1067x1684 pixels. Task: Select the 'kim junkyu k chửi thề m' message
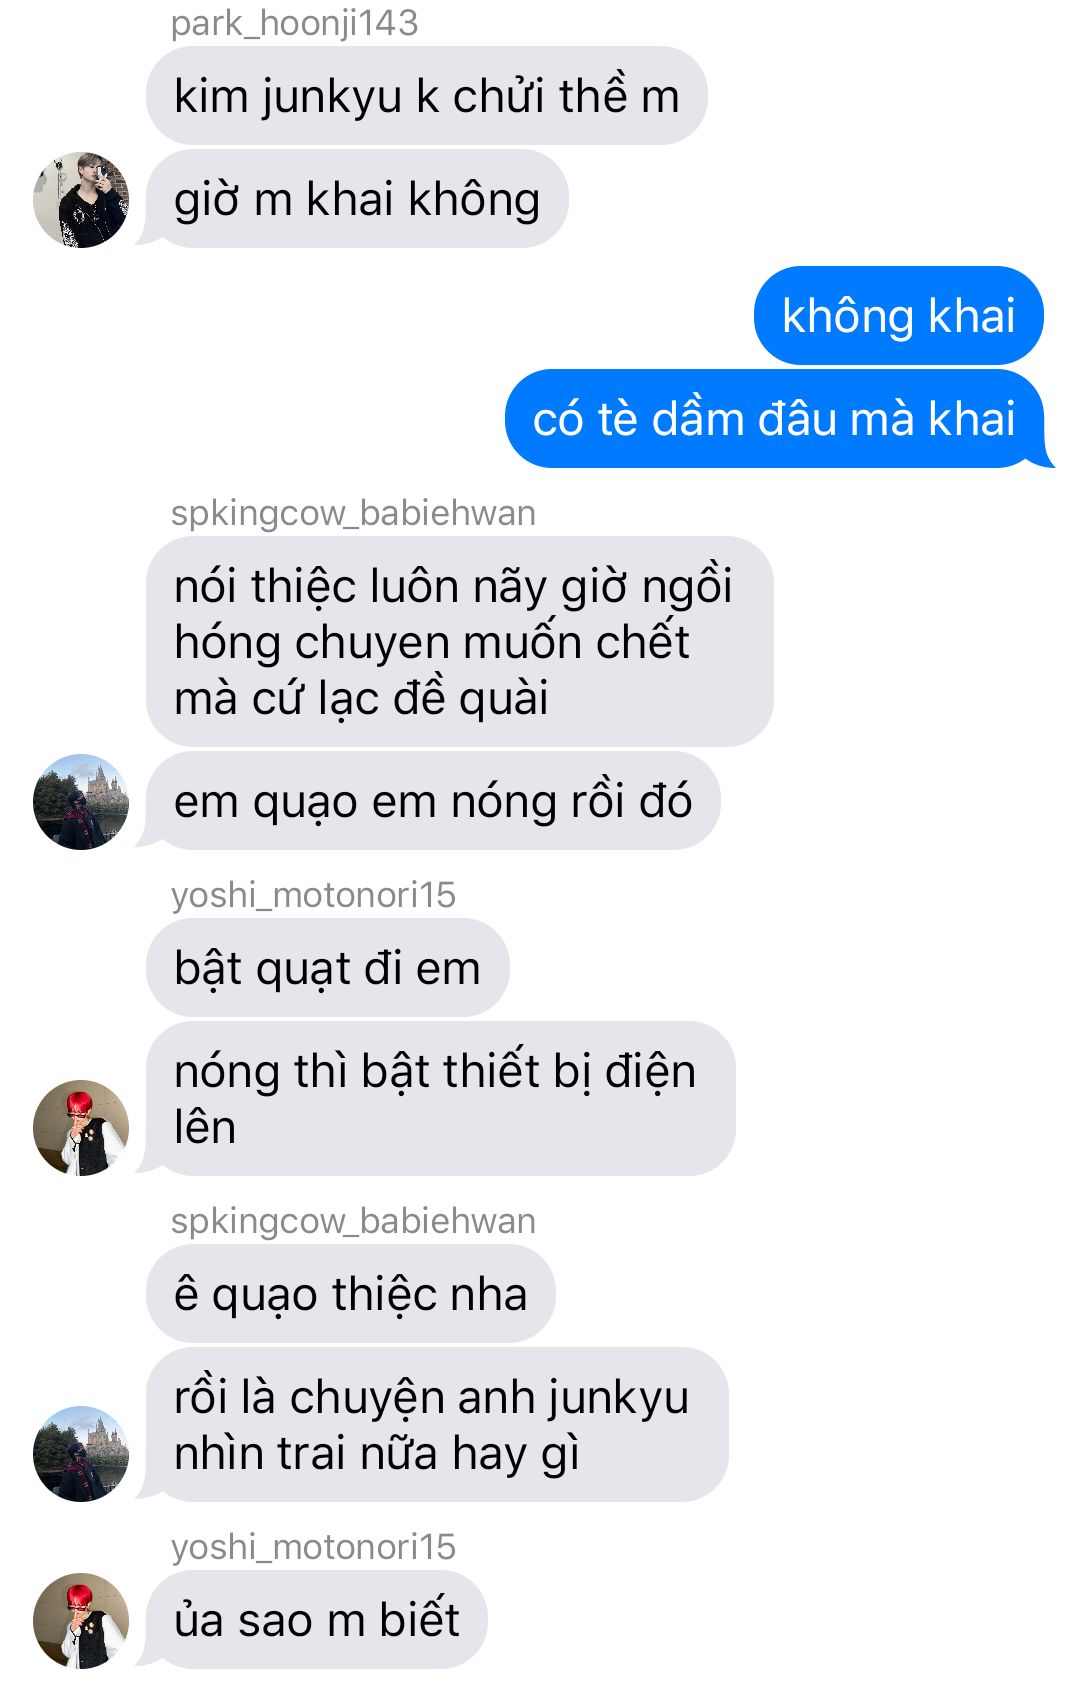coord(427,96)
